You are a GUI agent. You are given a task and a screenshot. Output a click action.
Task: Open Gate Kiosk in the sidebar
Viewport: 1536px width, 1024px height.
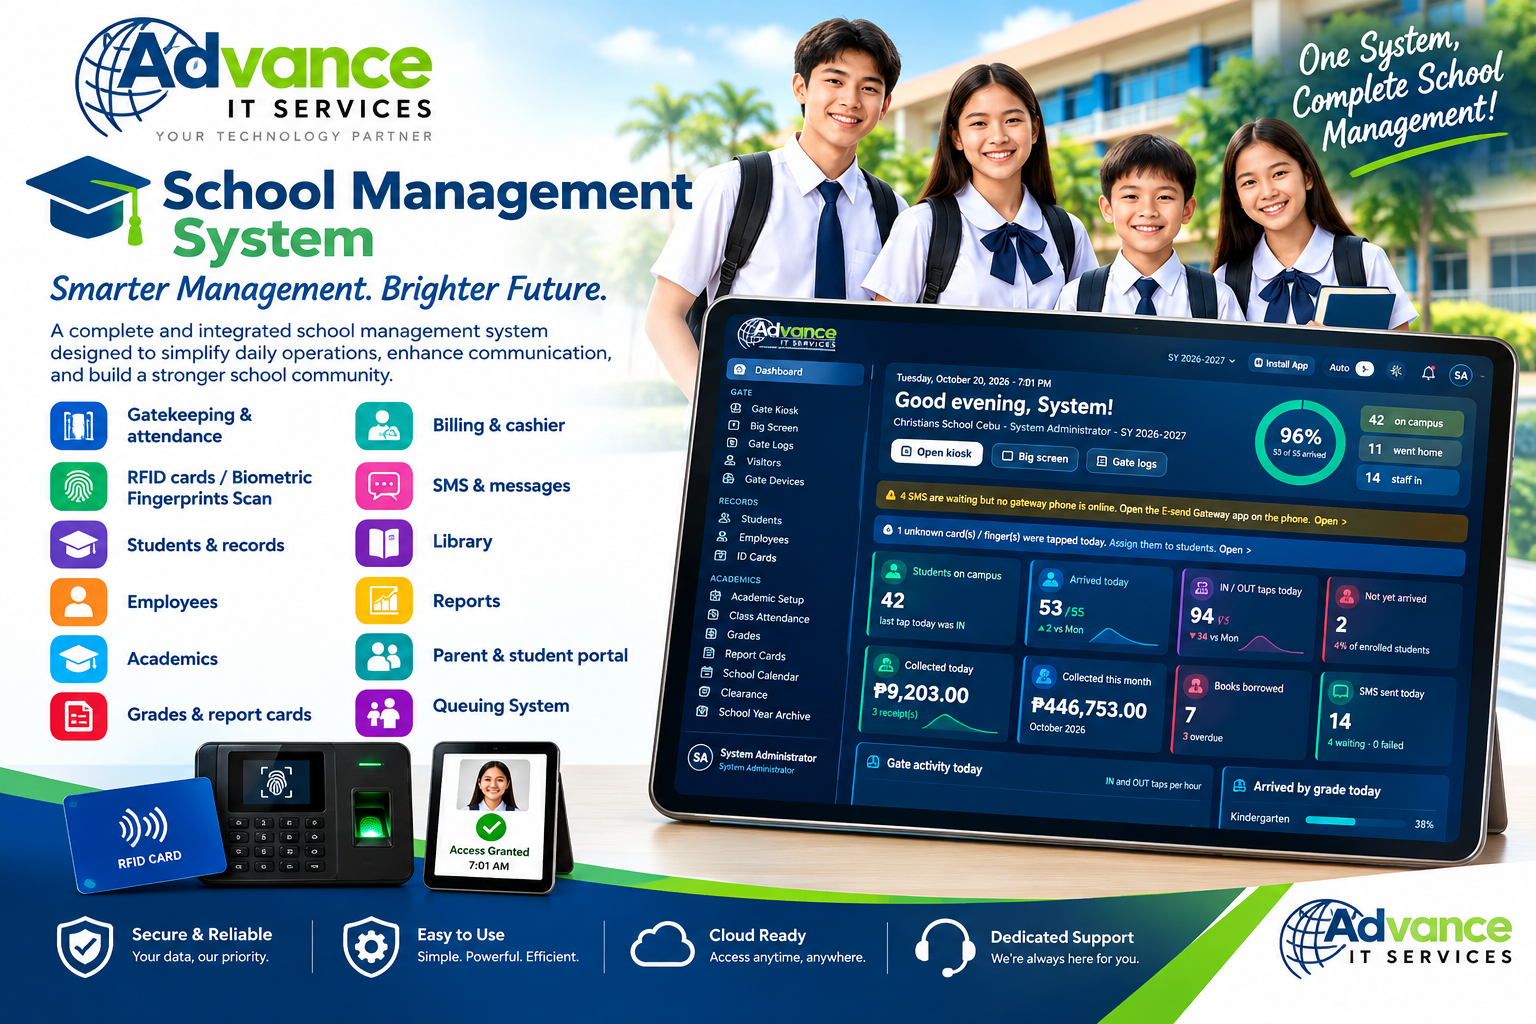(x=764, y=409)
